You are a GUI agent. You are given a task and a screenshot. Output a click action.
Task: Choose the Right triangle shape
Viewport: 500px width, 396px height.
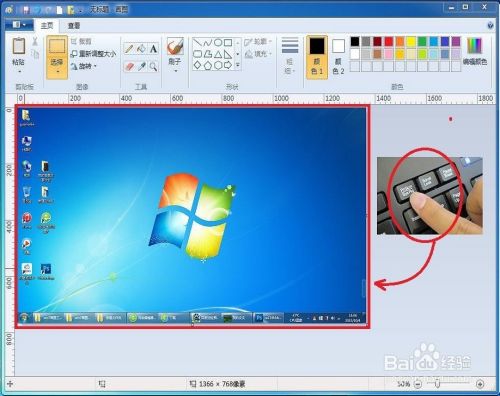[x=228, y=54]
